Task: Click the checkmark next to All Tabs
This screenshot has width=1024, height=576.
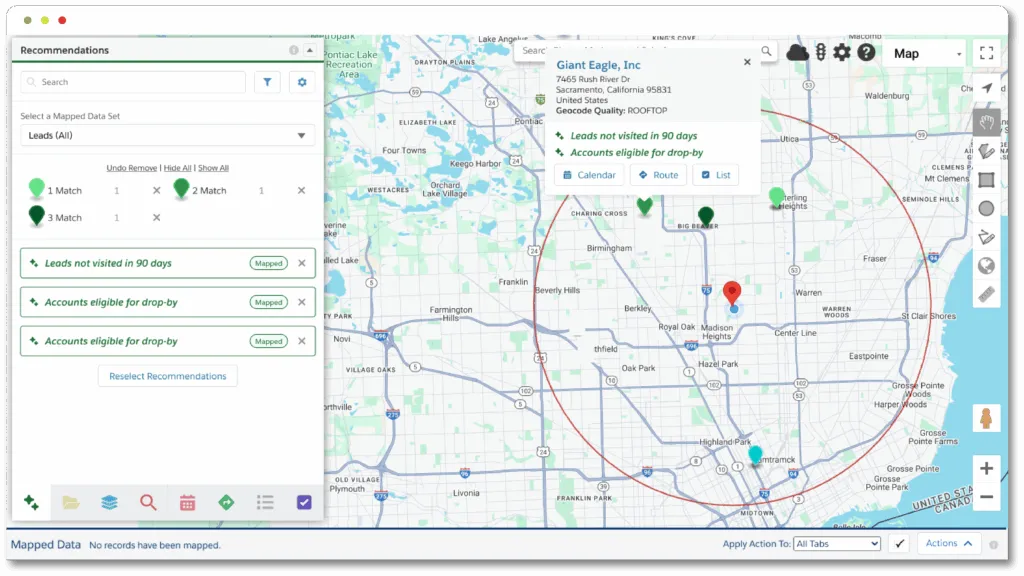Action: pos(899,543)
